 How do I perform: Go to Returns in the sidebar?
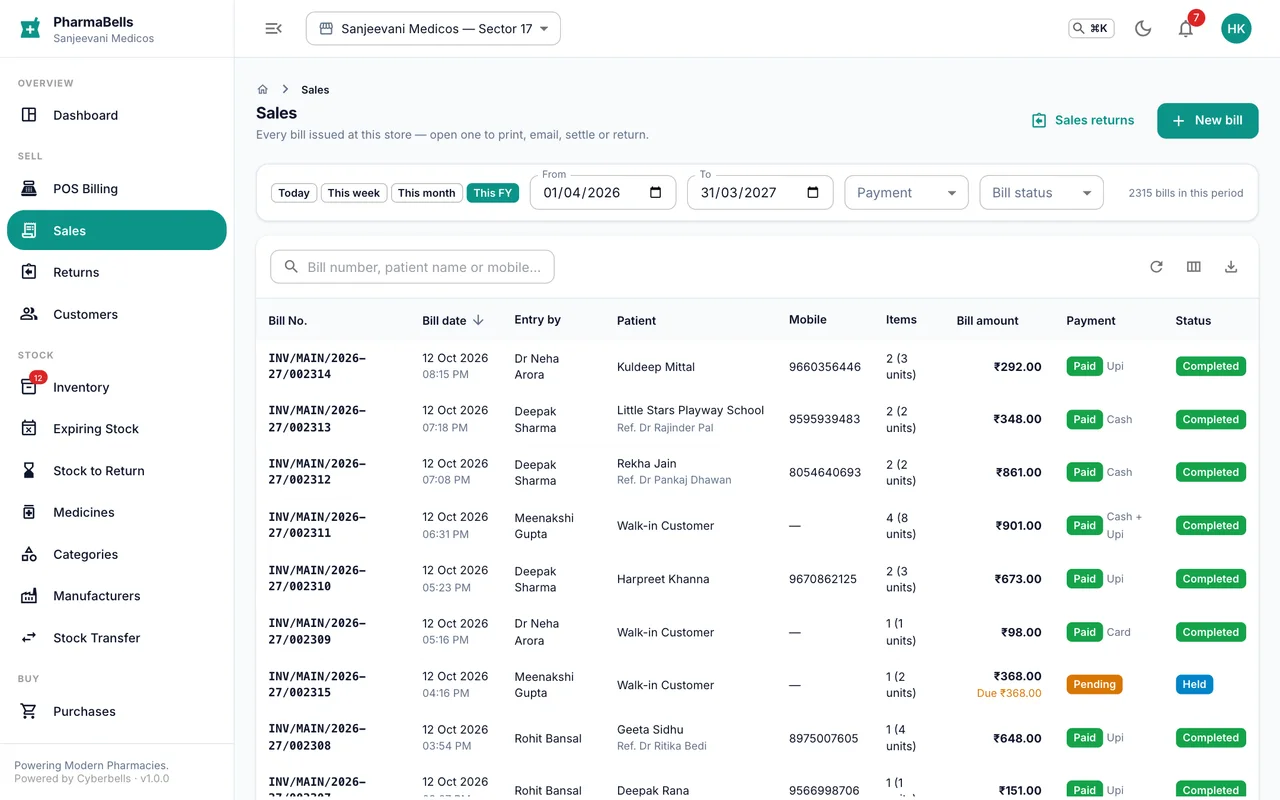pyautogui.click(x=117, y=272)
